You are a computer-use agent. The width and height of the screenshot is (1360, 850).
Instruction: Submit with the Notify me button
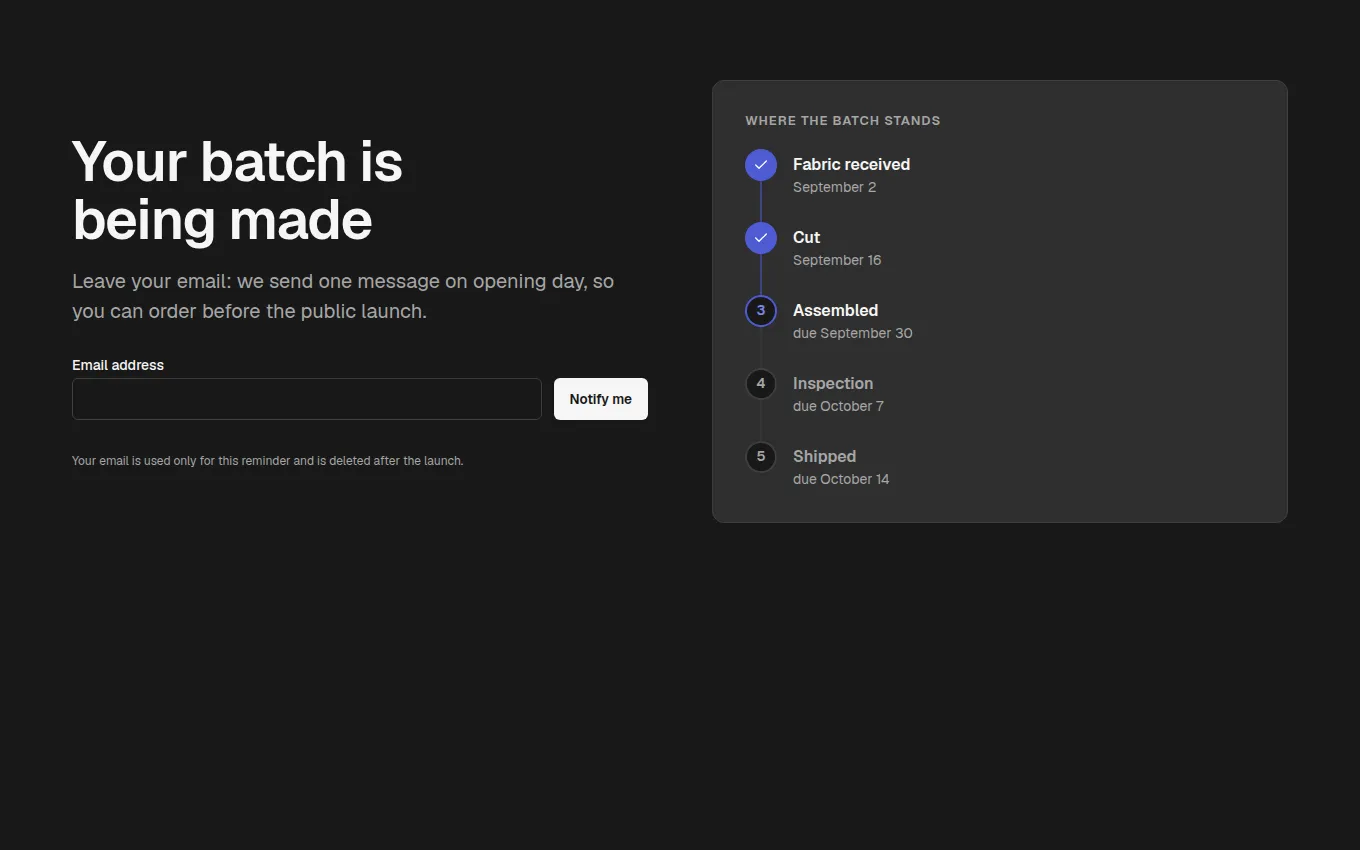point(601,399)
